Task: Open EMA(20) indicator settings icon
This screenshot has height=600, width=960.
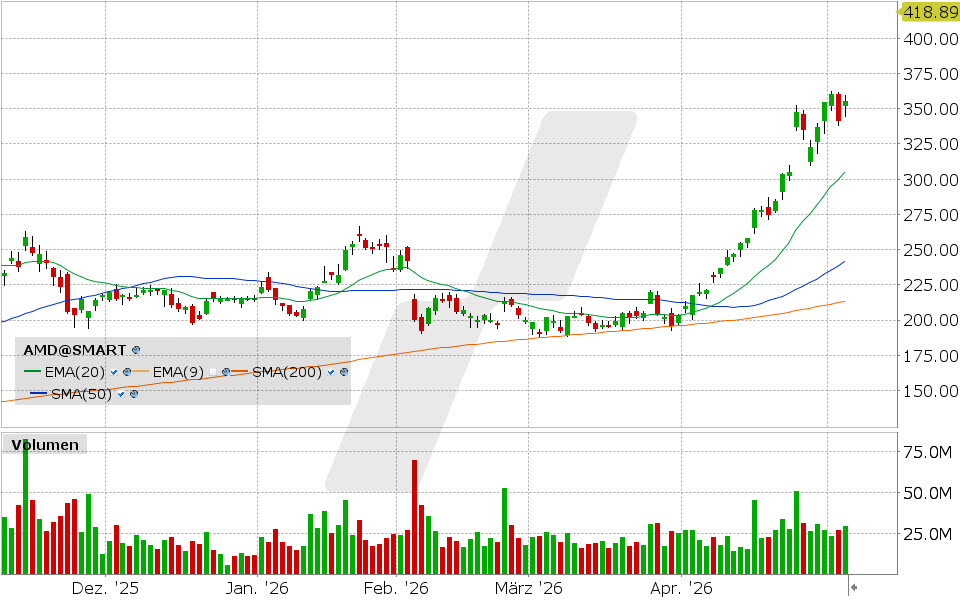Action: [127, 372]
